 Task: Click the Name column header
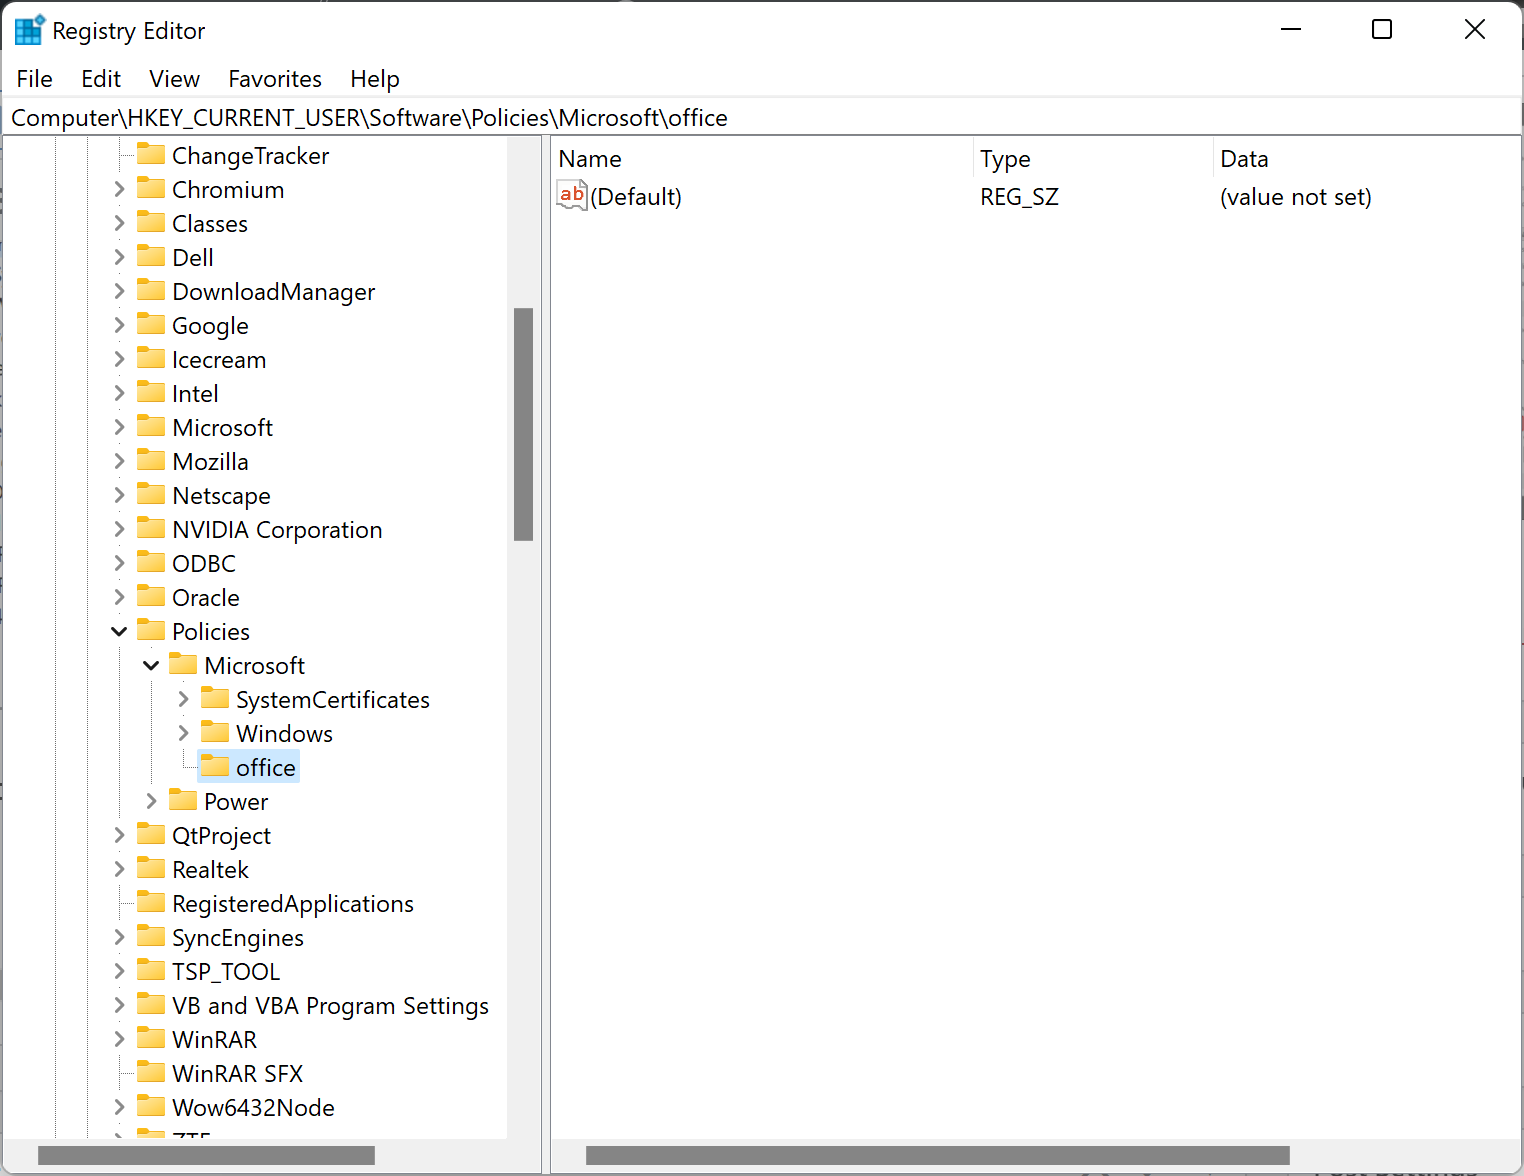[590, 158]
